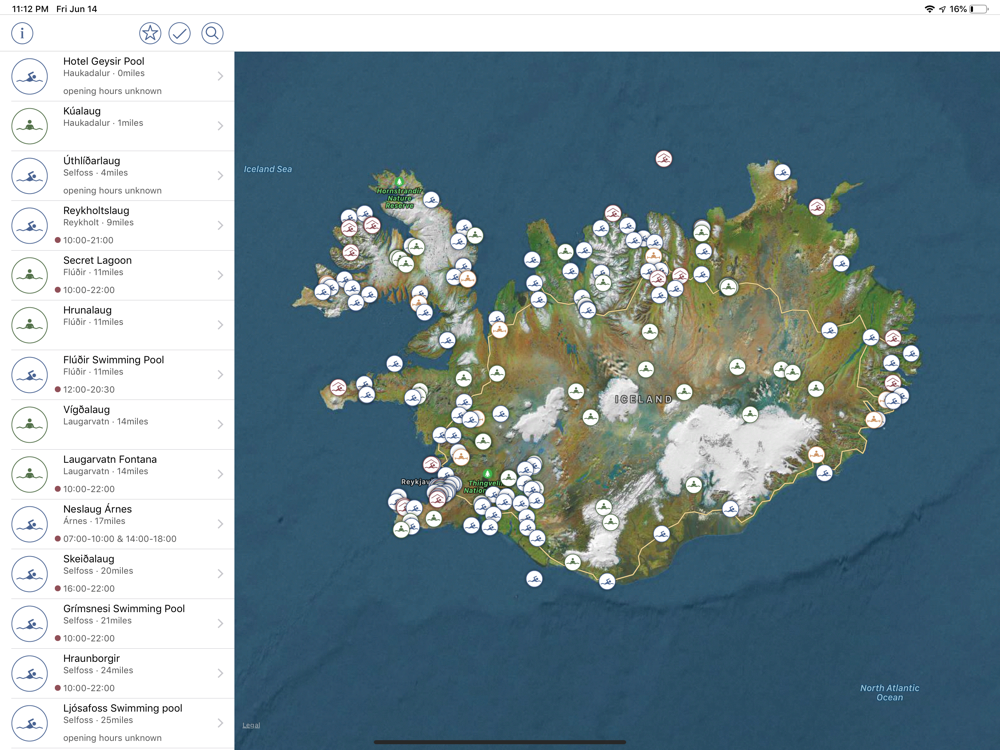Tap the Hraunborgir swimmer icon
1000x750 pixels.
coord(29,673)
